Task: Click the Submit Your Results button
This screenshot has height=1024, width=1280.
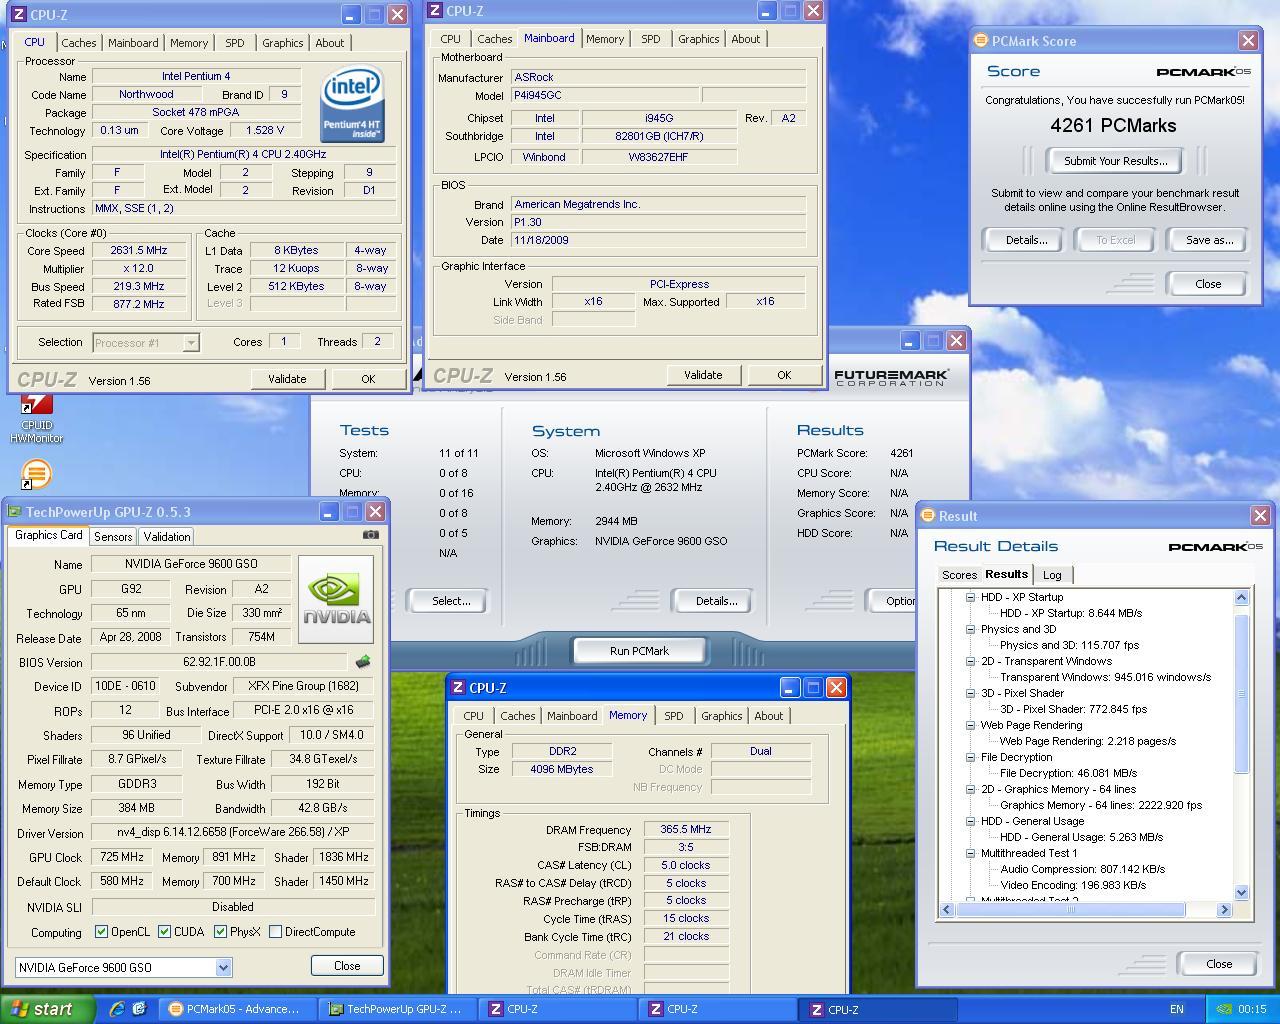Action: tap(1115, 161)
